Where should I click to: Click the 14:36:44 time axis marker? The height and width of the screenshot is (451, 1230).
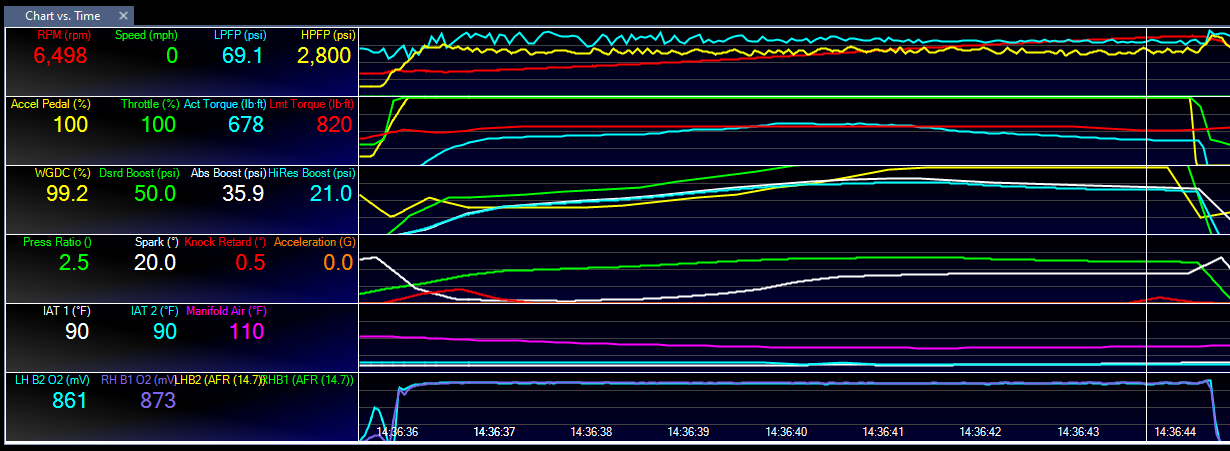(1174, 432)
